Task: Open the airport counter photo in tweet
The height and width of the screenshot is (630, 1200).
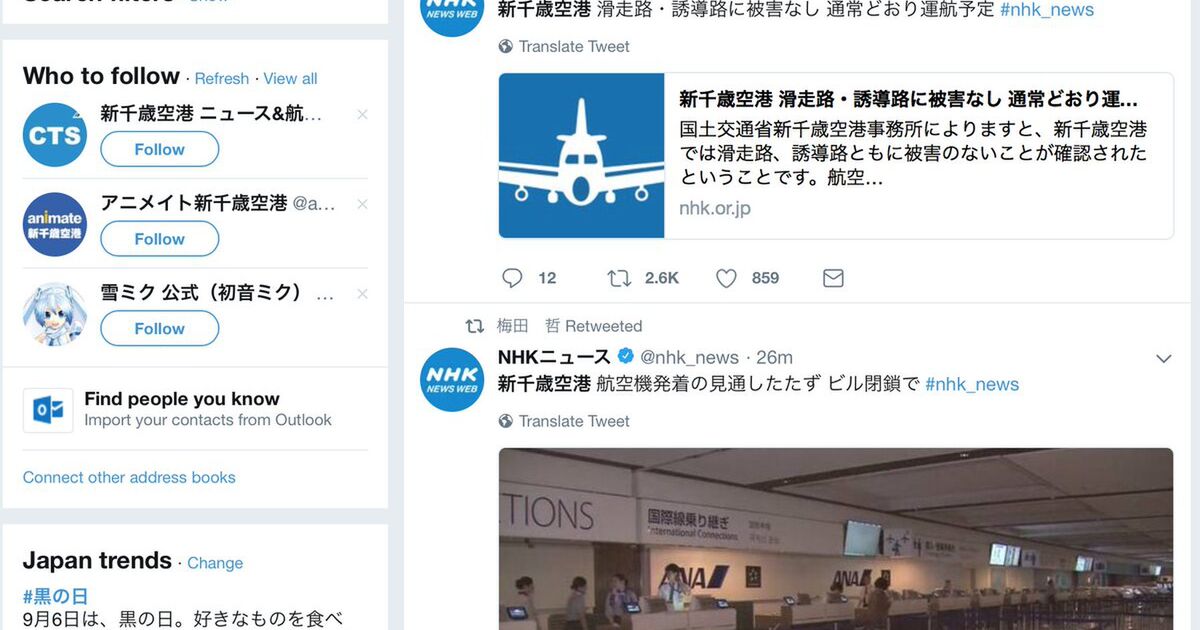Action: (836, 539)
